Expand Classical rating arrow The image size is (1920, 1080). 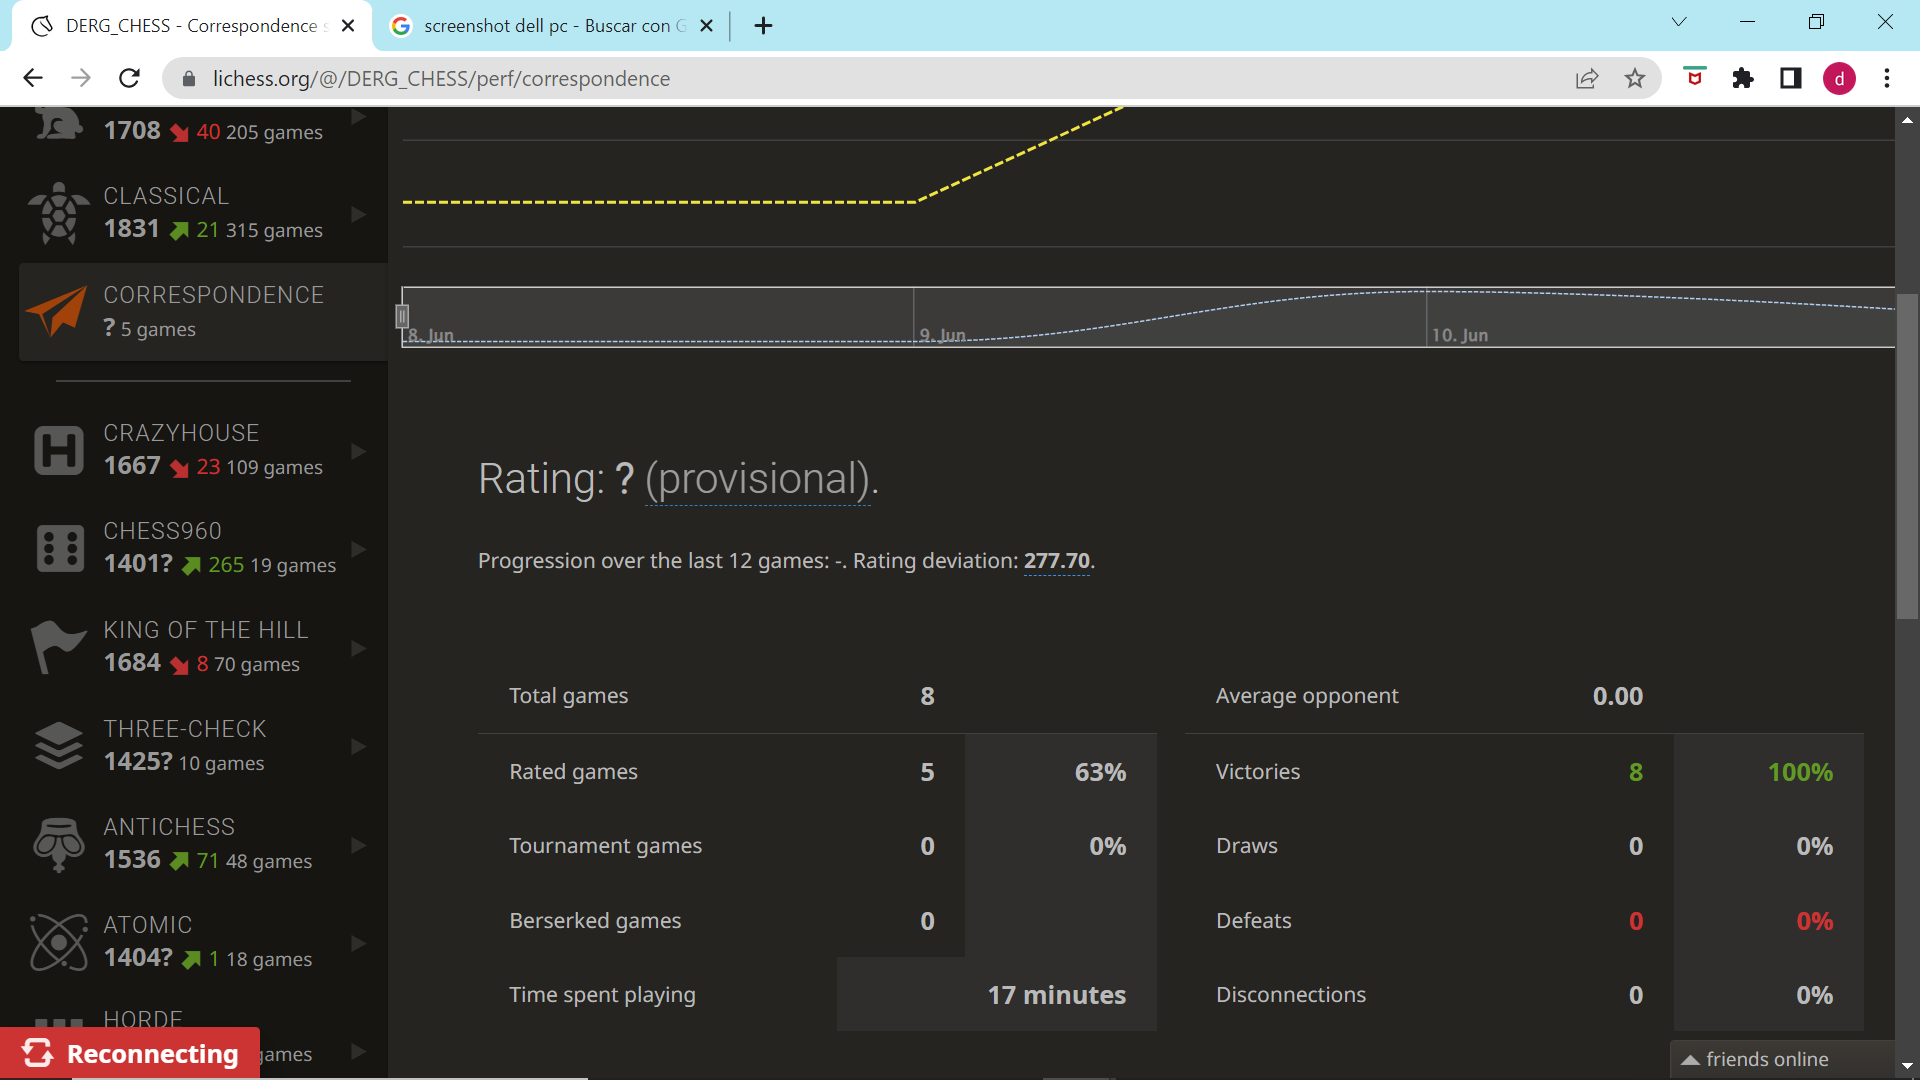358,214
